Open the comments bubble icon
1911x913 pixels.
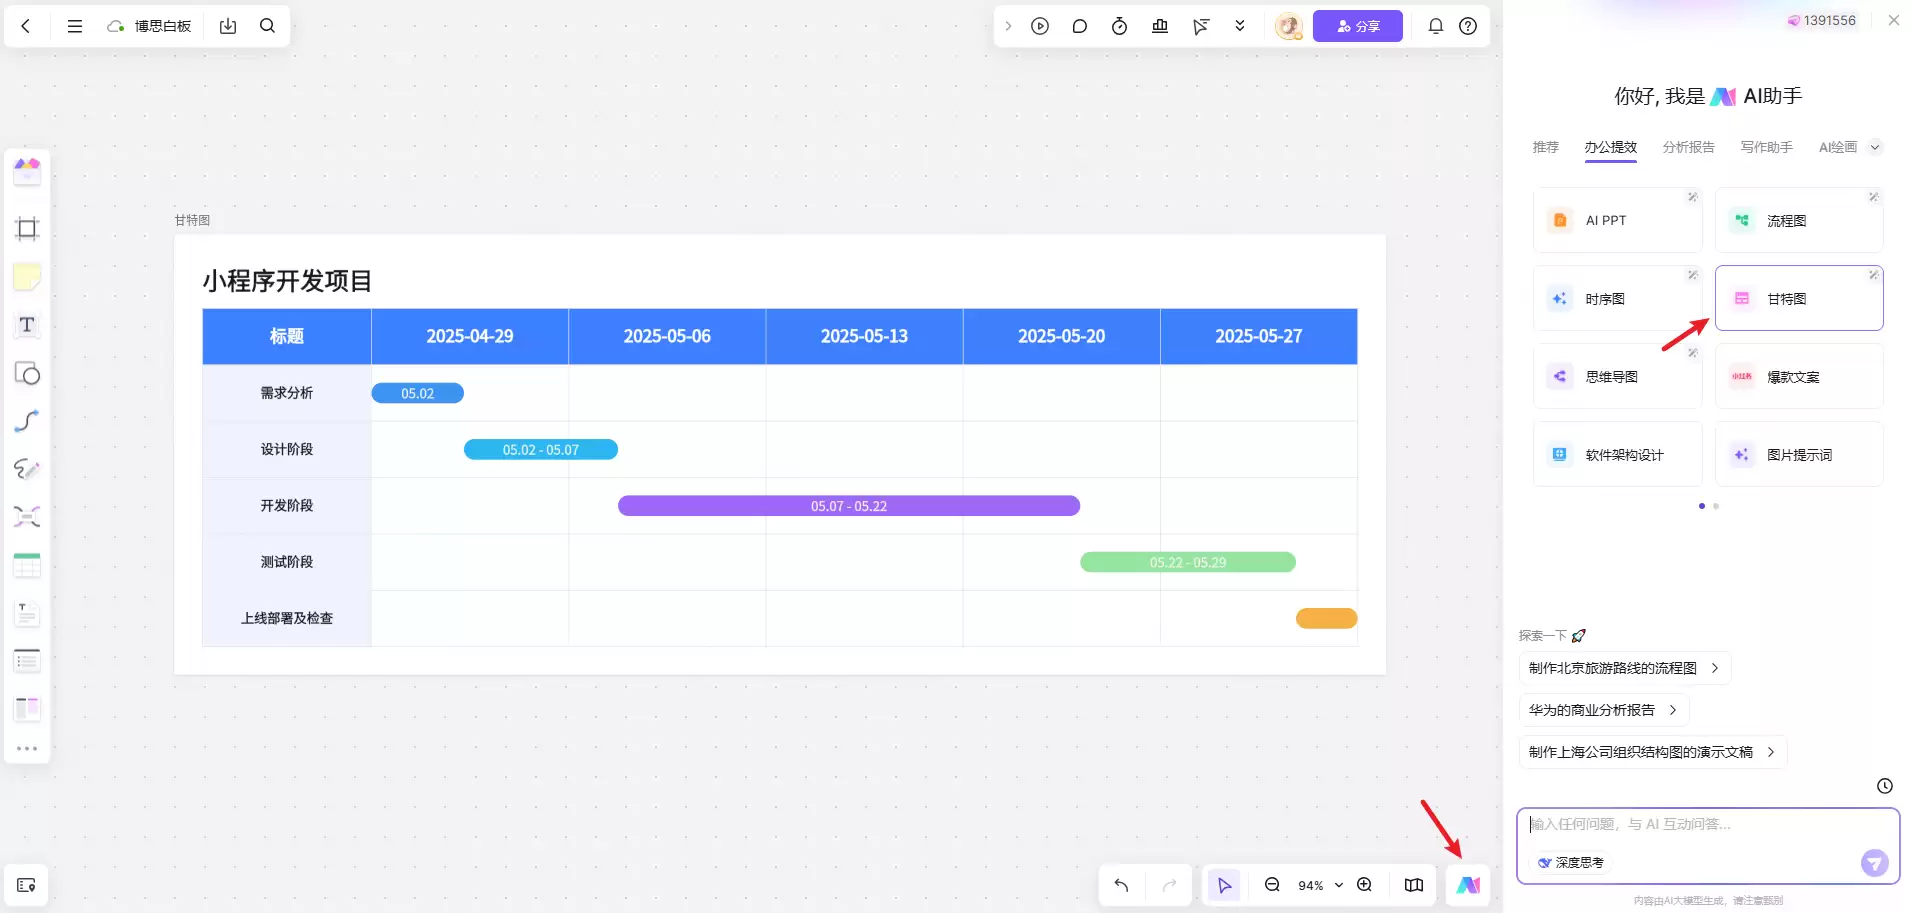[1080, 26]
